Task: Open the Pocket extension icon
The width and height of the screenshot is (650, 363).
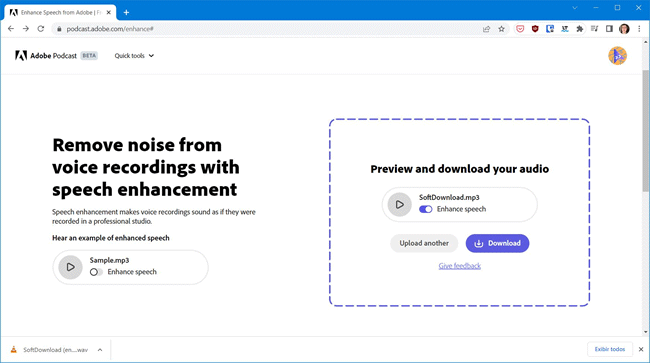Action: point(520,29)
